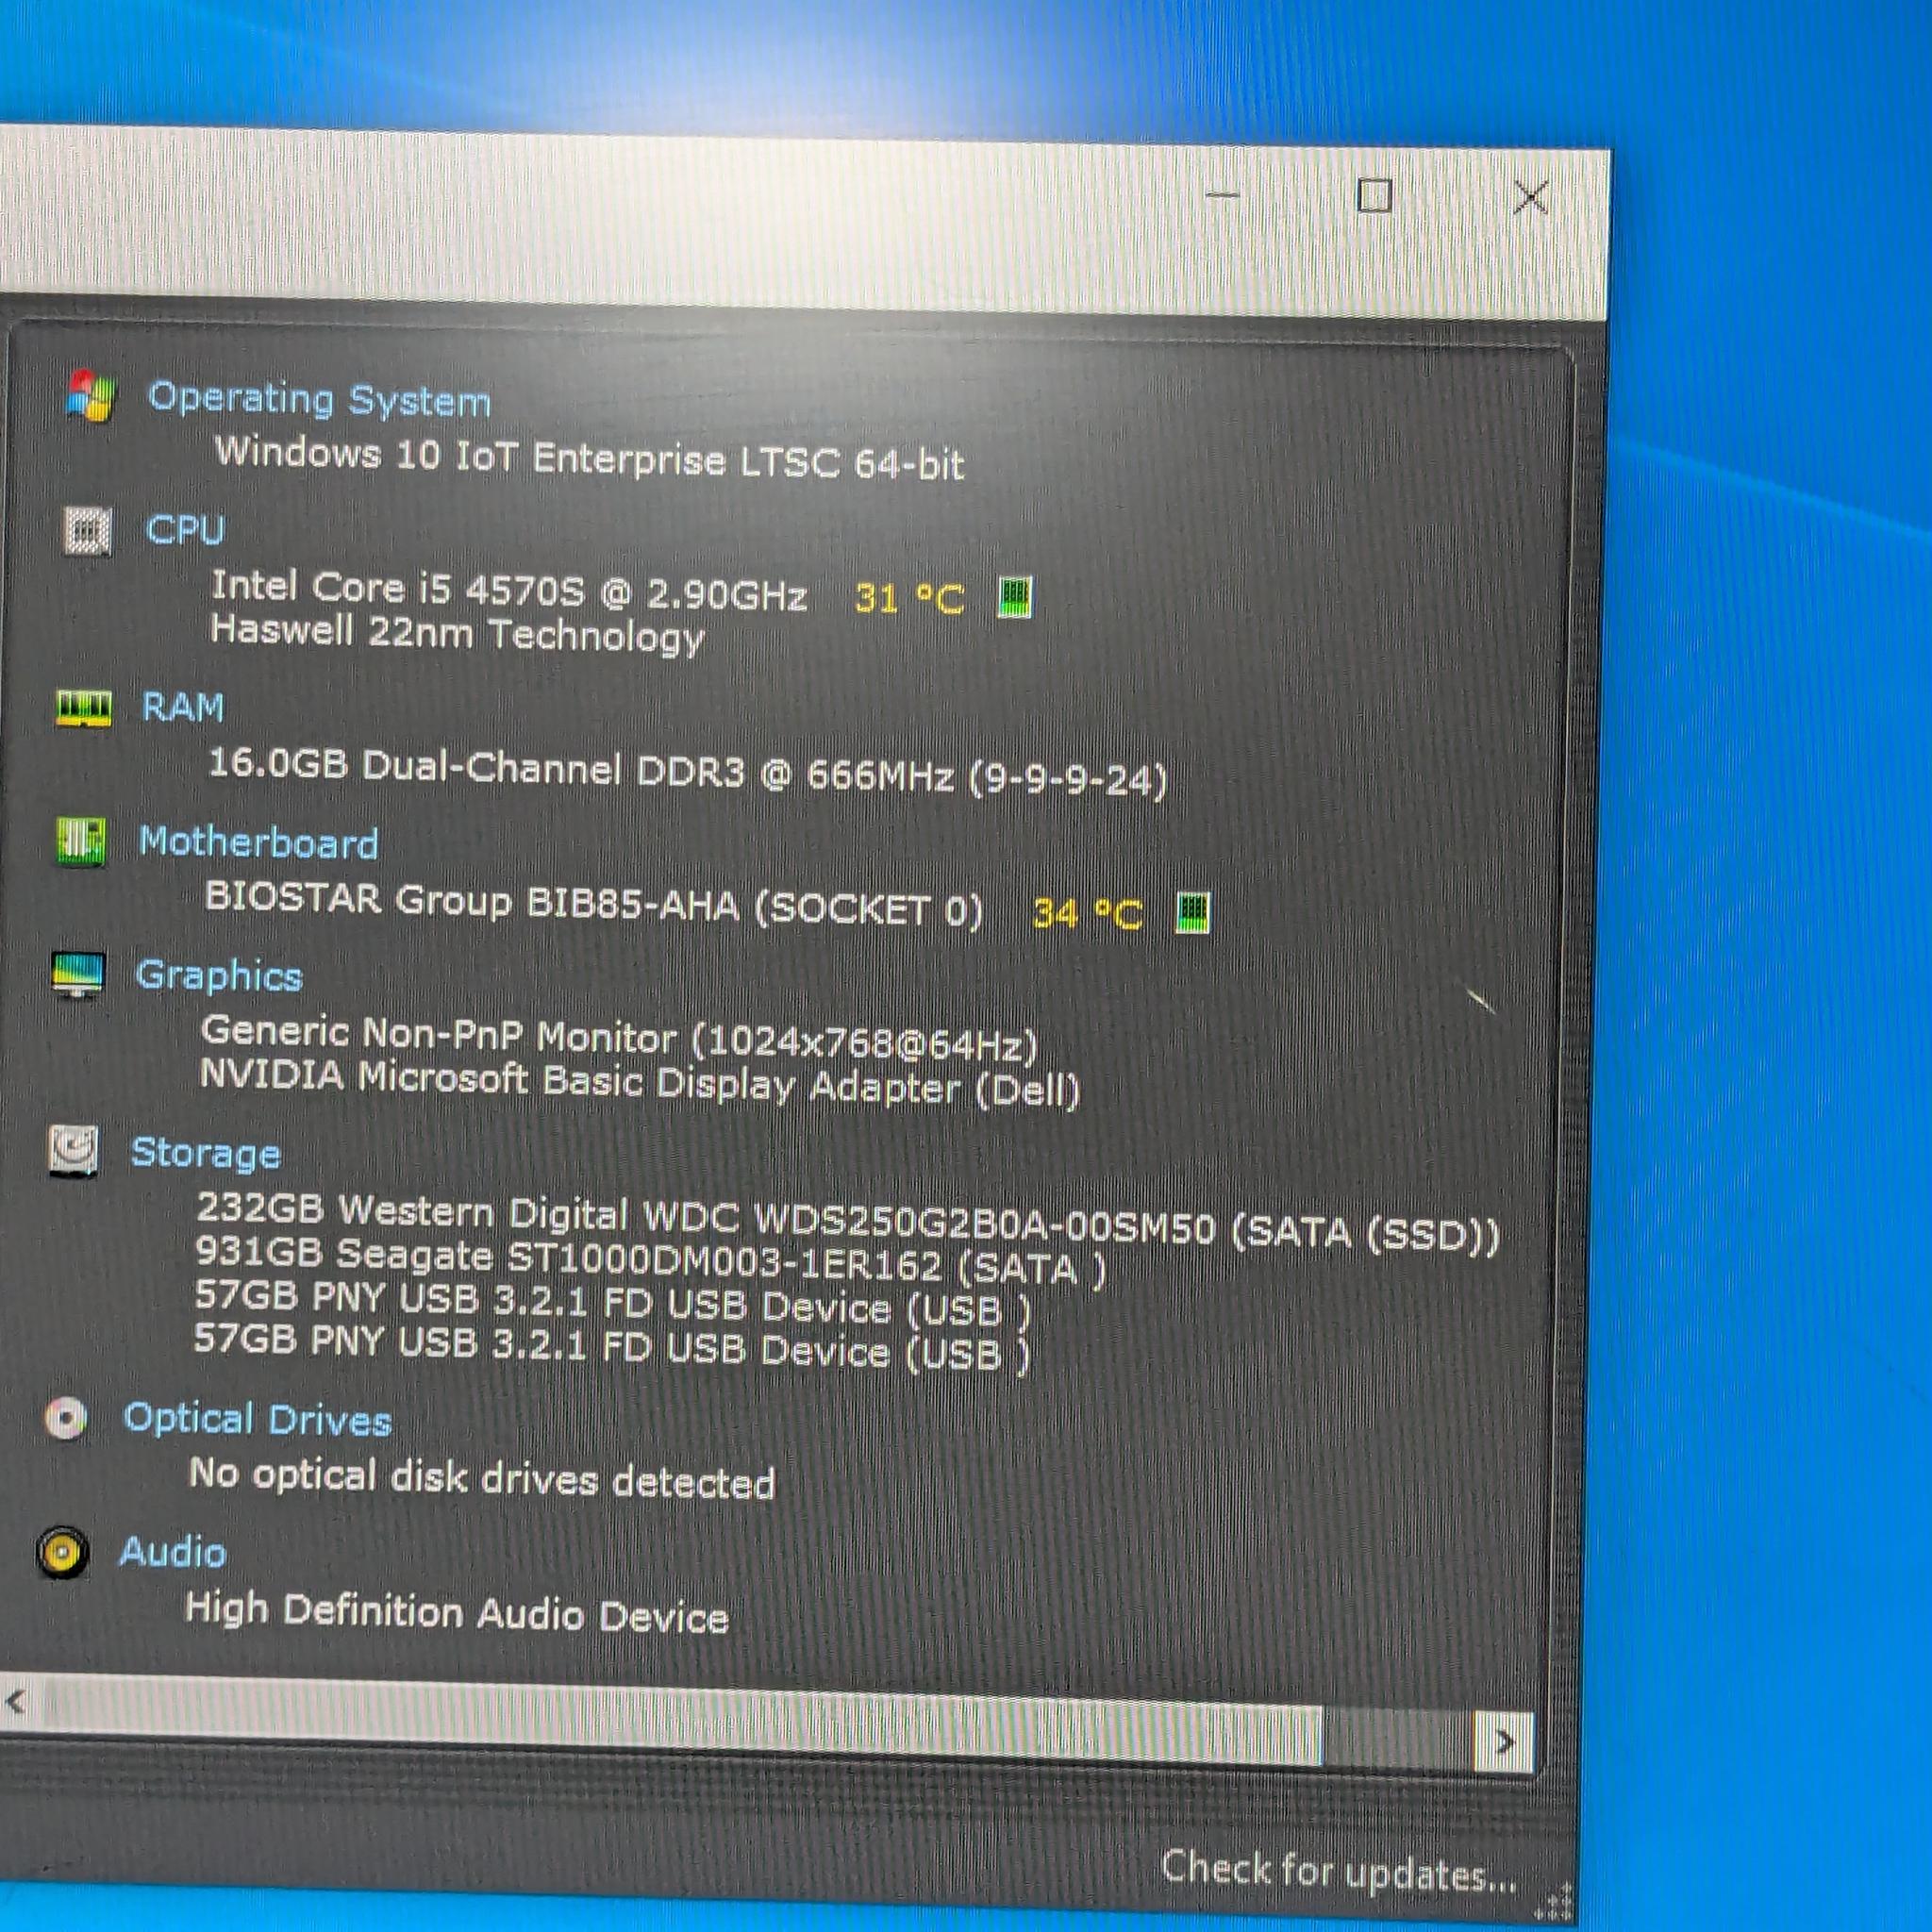Close the system information window

[x=1530, y=197]
